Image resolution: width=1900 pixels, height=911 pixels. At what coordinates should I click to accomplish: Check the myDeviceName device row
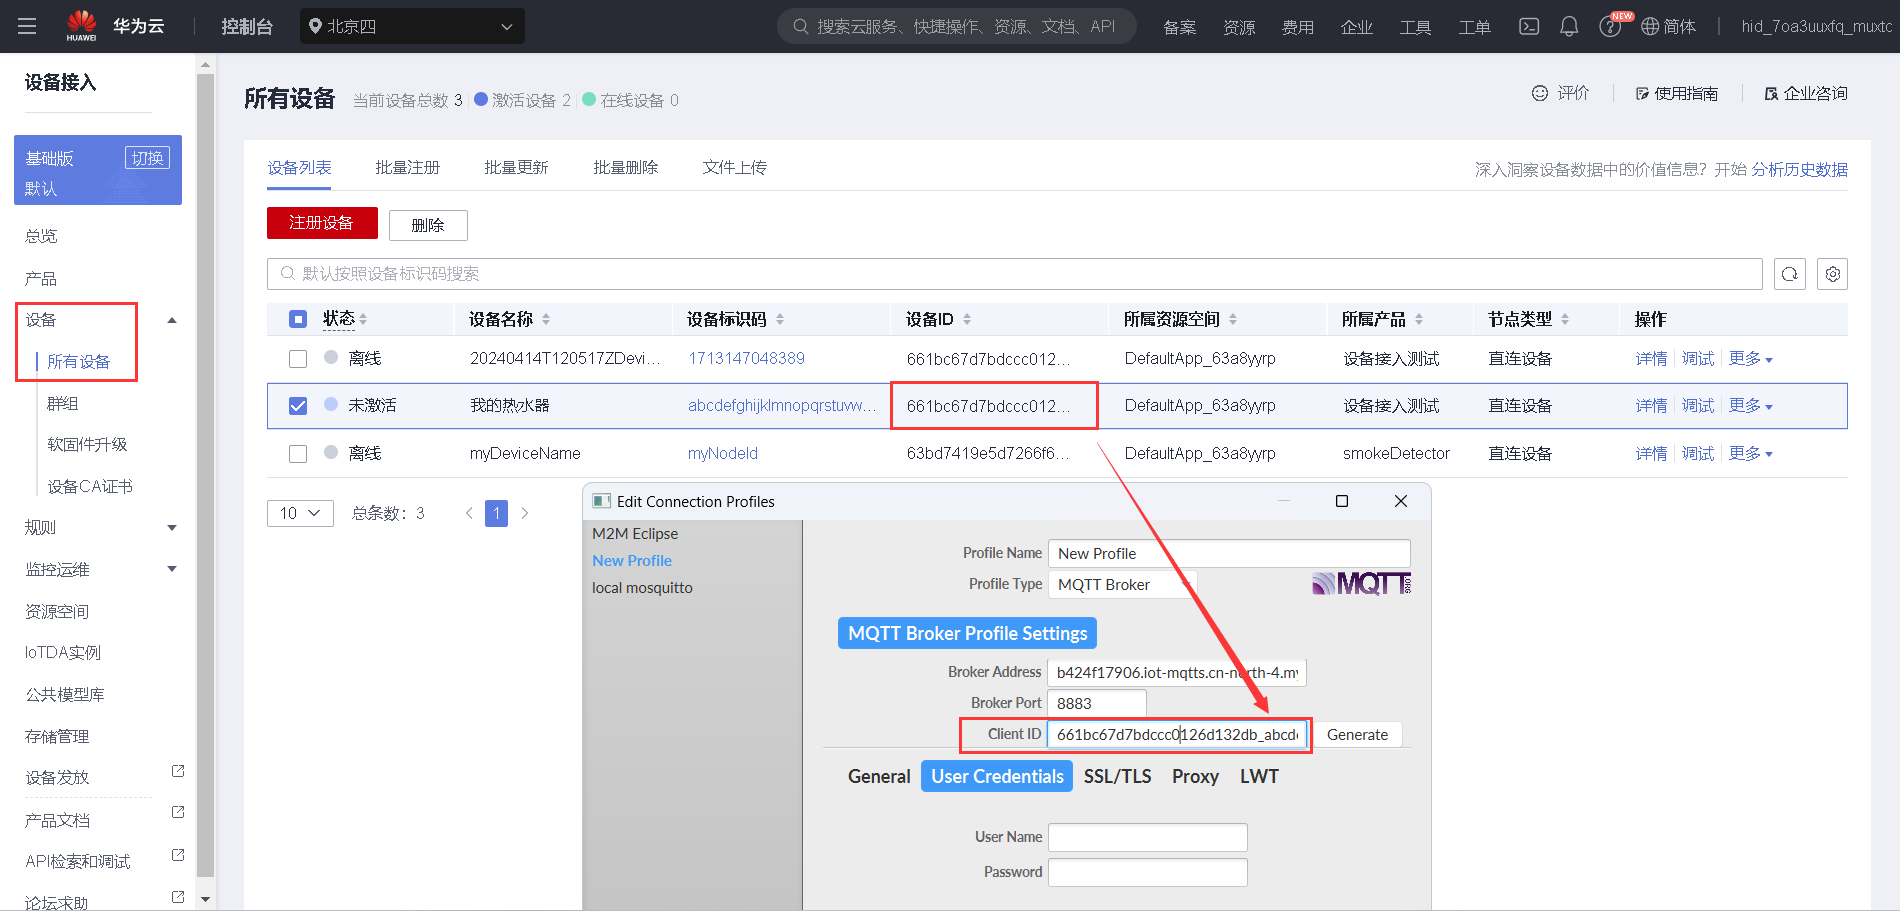[298, 454]
